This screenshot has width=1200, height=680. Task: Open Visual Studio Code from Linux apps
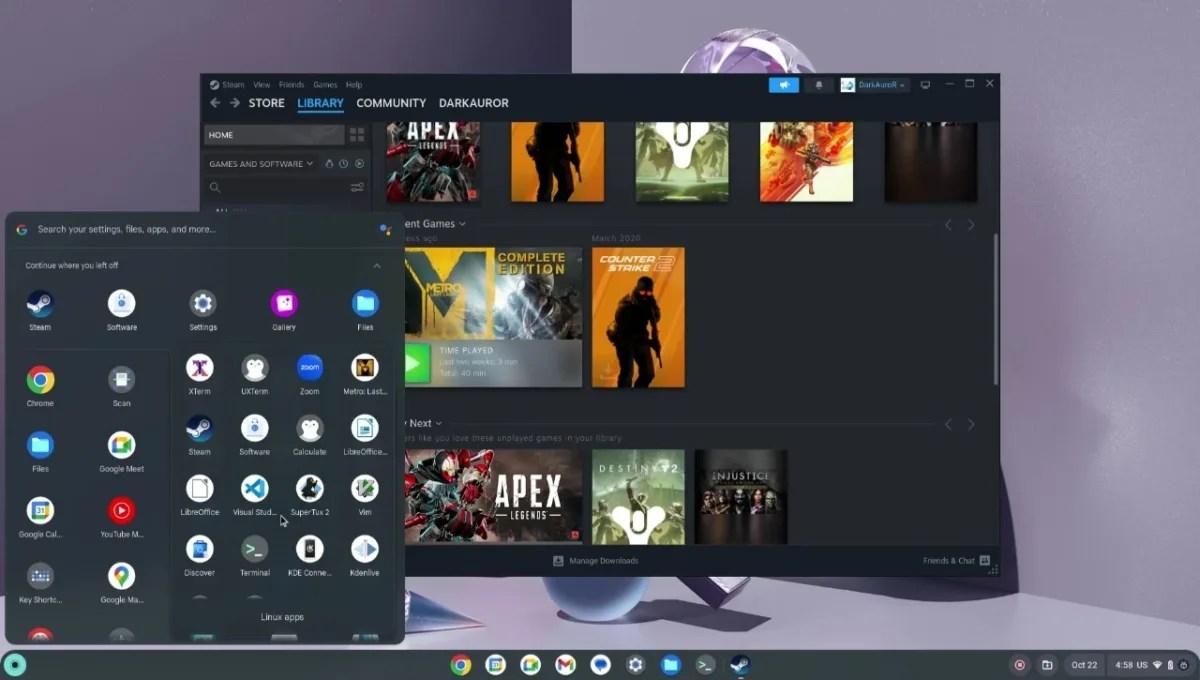pyautogui.click(x=255, y=488)
